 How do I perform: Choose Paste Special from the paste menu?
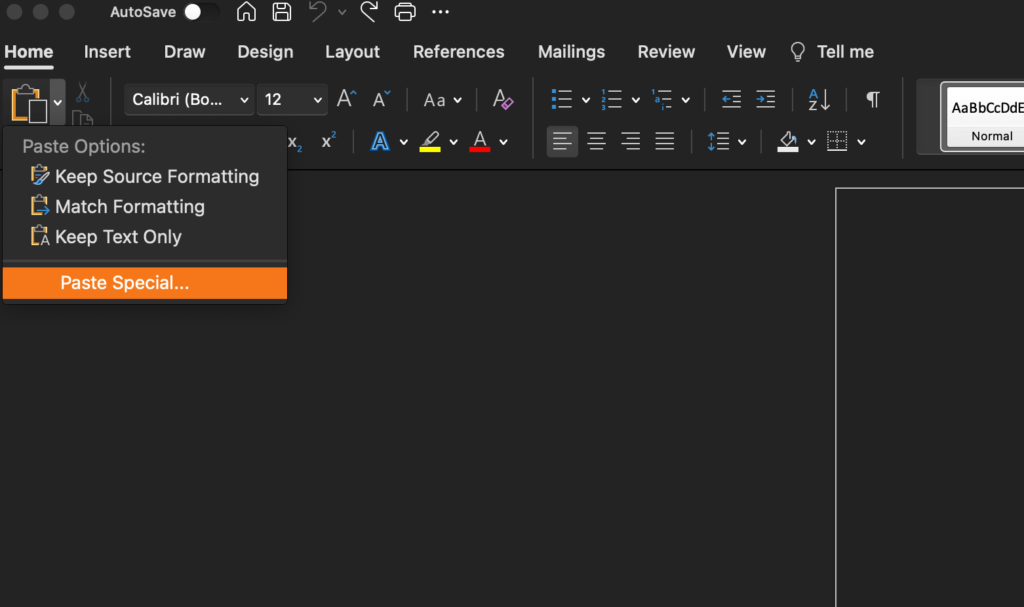tap(145, 283)
